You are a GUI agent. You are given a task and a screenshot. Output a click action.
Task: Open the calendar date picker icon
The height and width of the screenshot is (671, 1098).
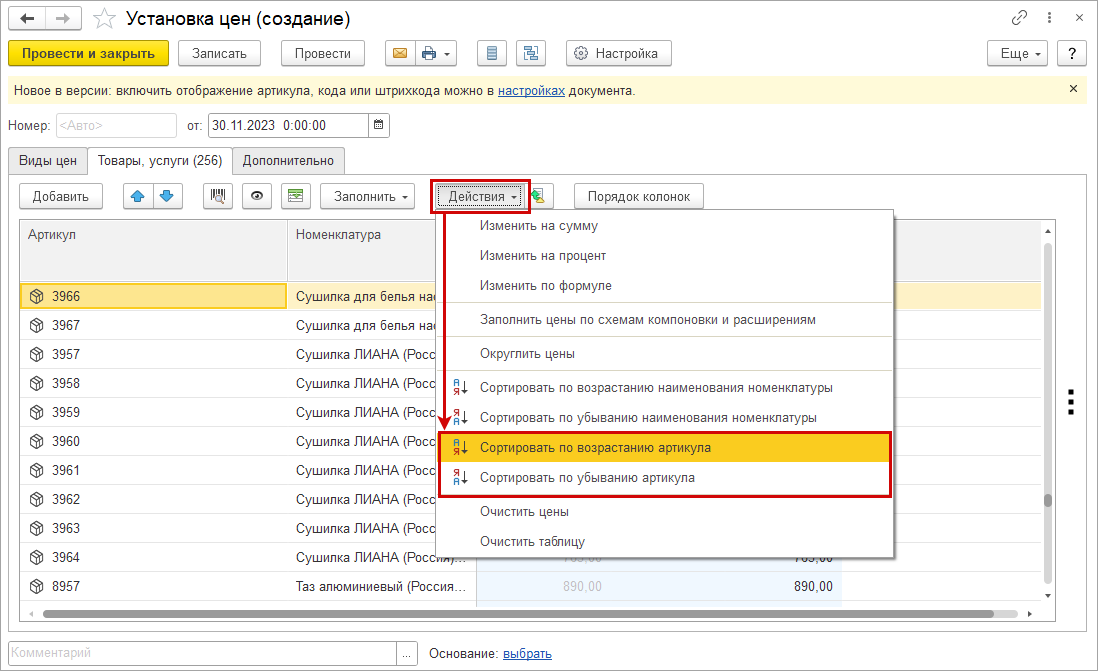click(378, 125)
